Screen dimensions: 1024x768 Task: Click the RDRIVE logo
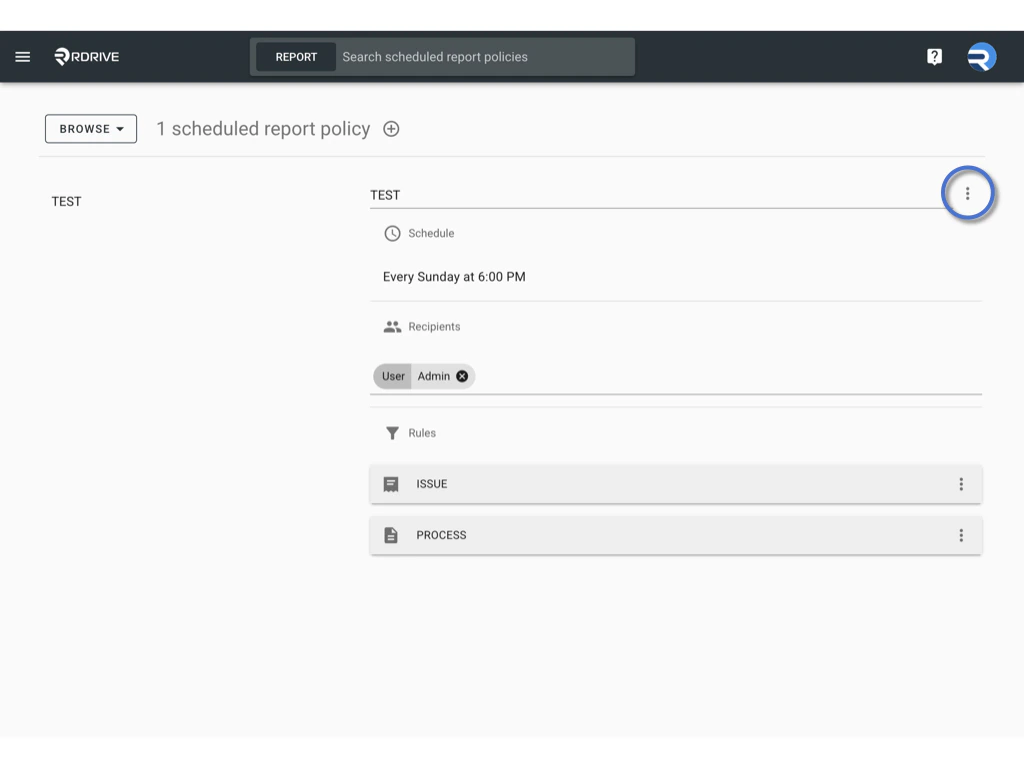(88, 56)
